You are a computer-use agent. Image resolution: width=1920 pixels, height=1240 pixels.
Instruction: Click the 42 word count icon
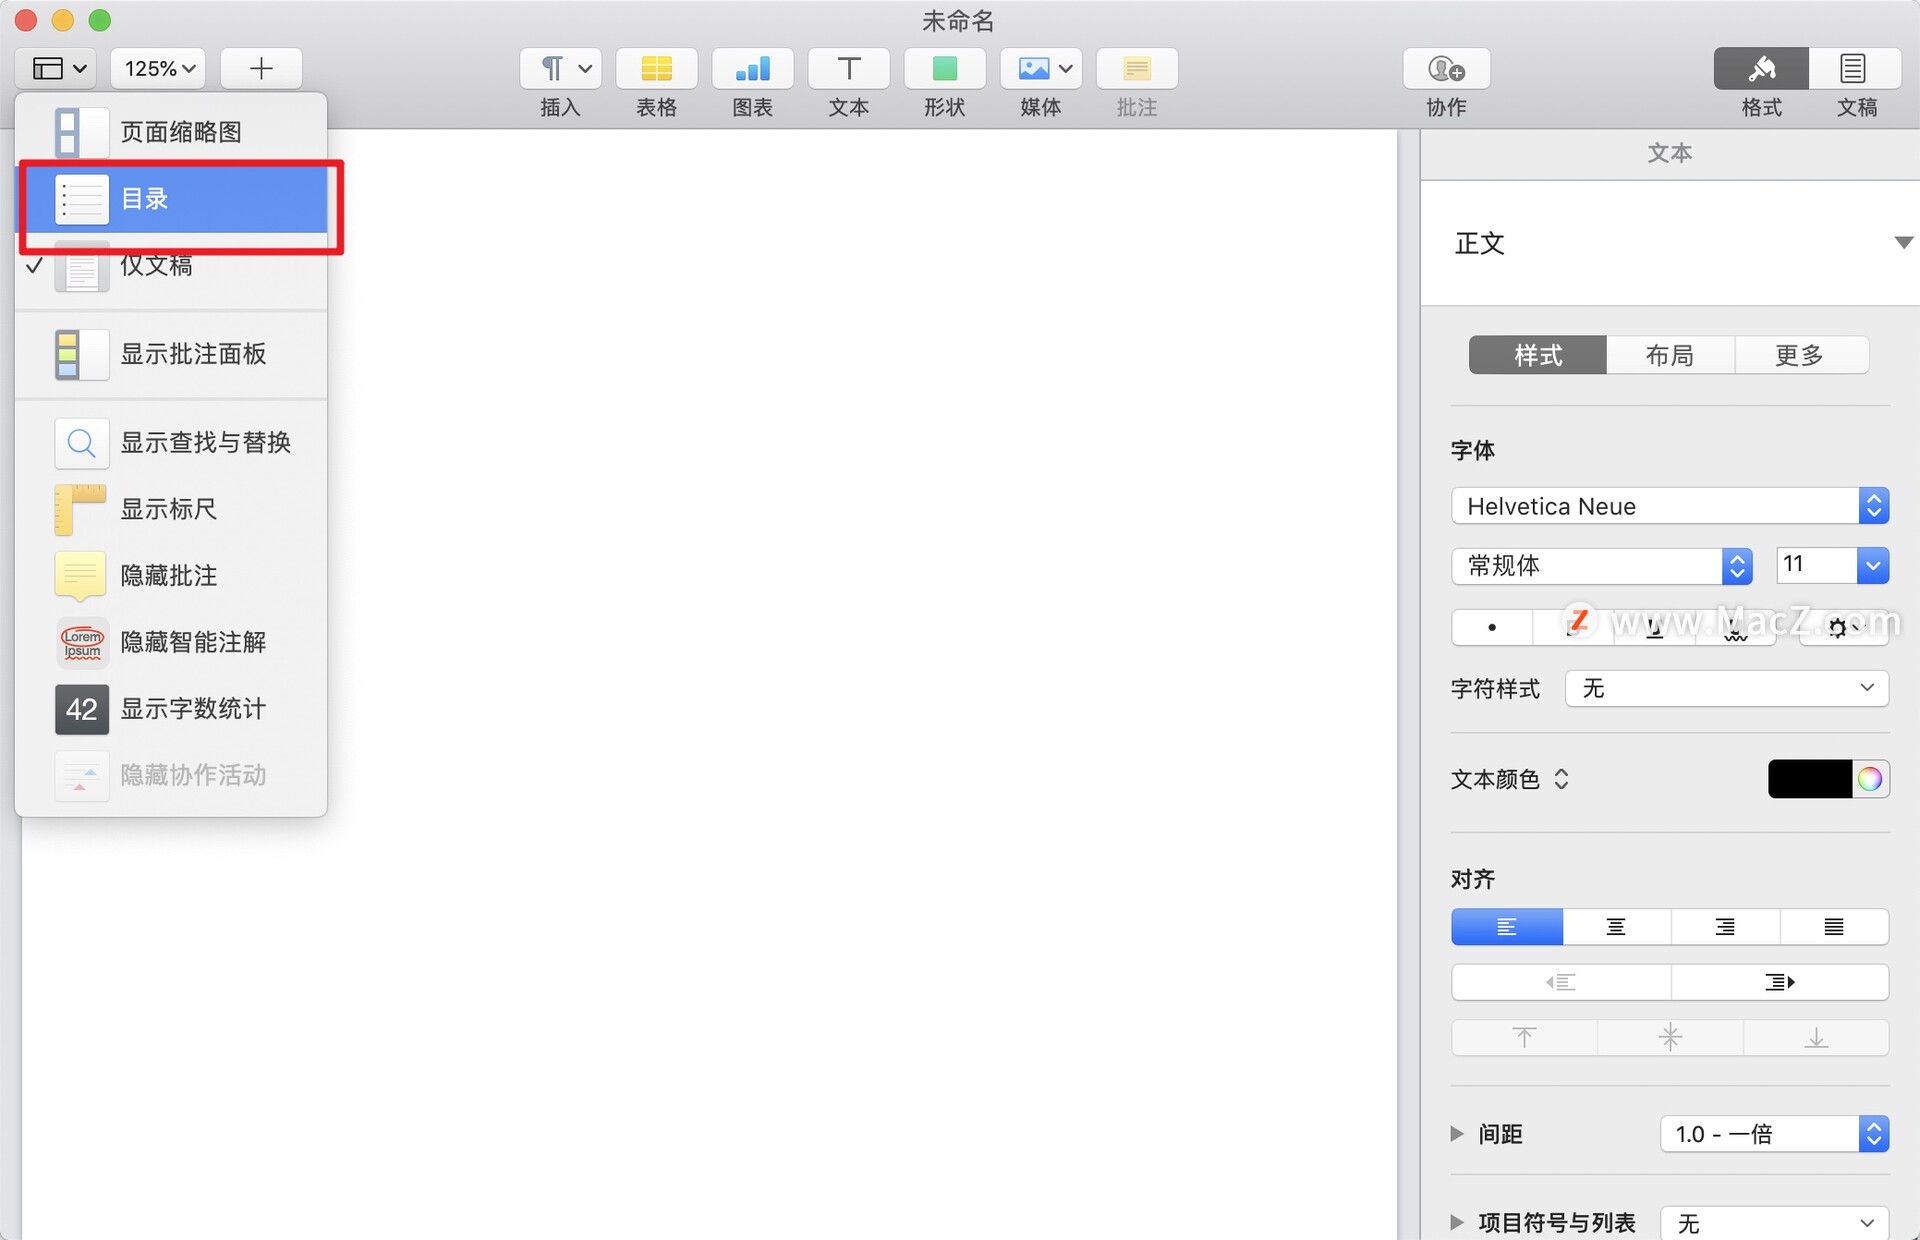click(x=81, y=709)
